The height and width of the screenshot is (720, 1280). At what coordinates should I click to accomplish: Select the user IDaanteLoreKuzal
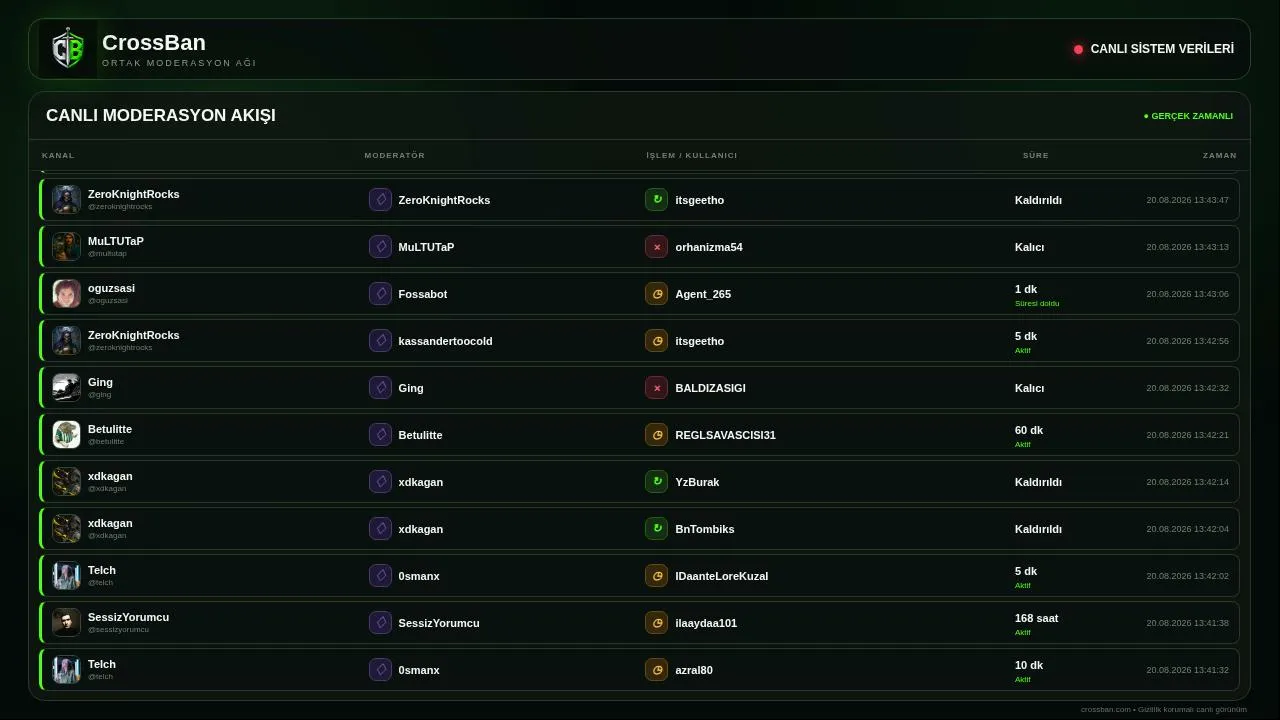pos(721,576)
